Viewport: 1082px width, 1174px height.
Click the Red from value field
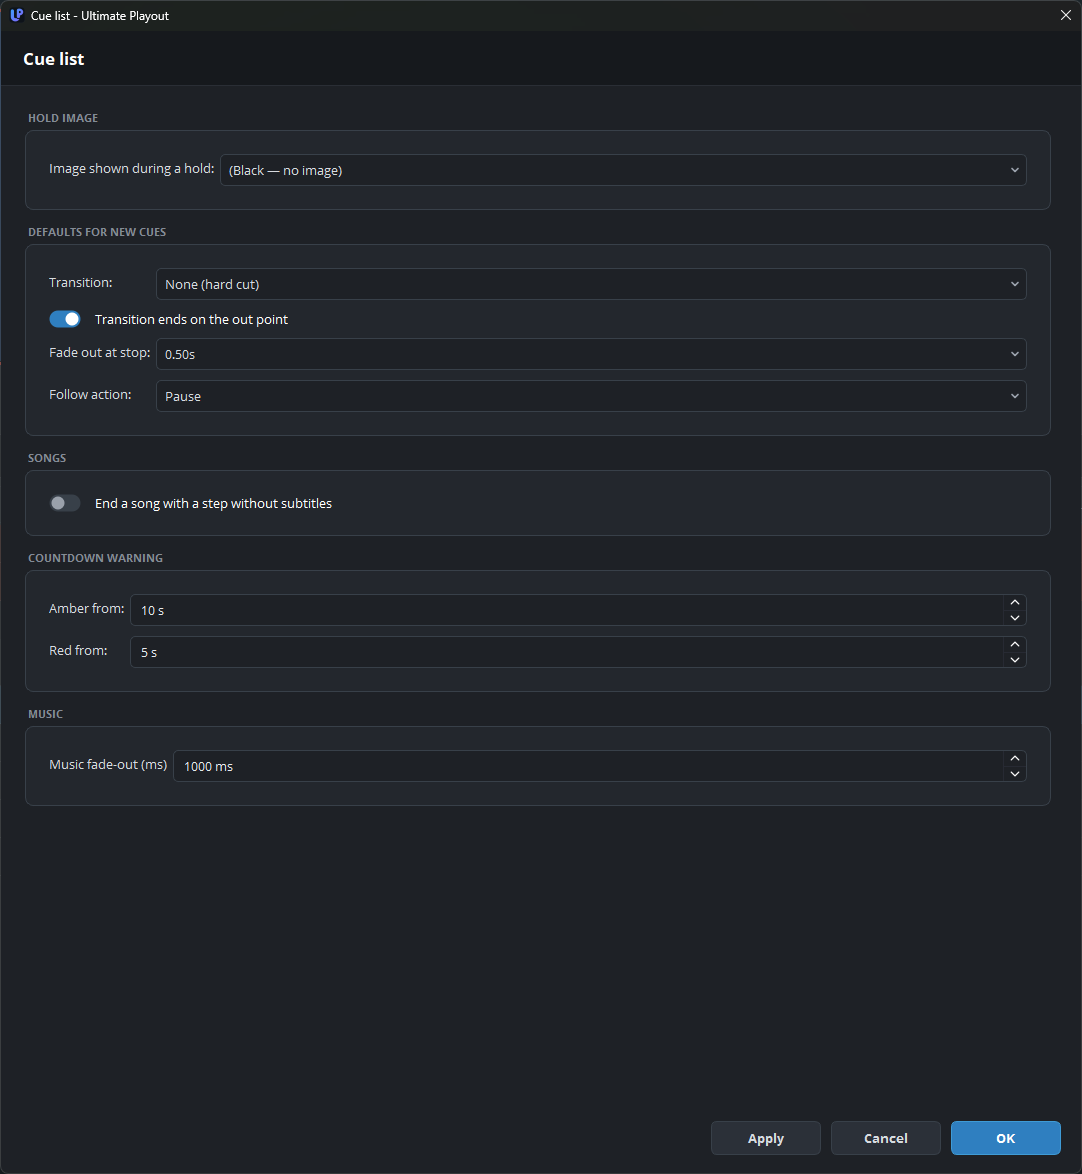pyautogui.click(x=566, y=652)
